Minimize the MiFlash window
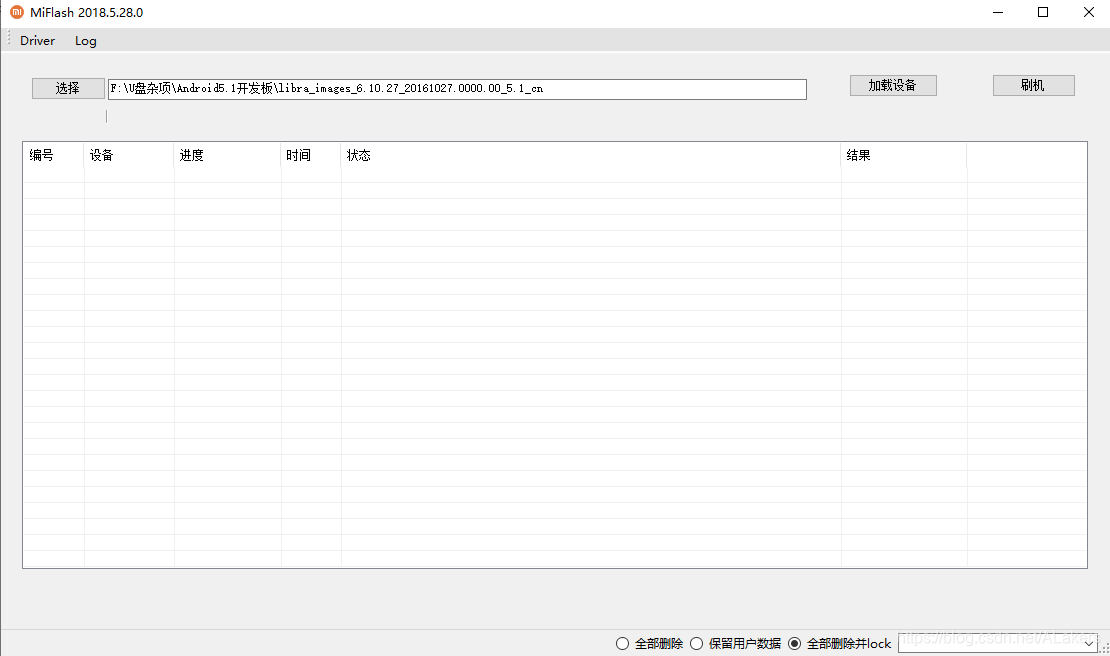This screenshot has height=656, width=1110. (998, 12)
